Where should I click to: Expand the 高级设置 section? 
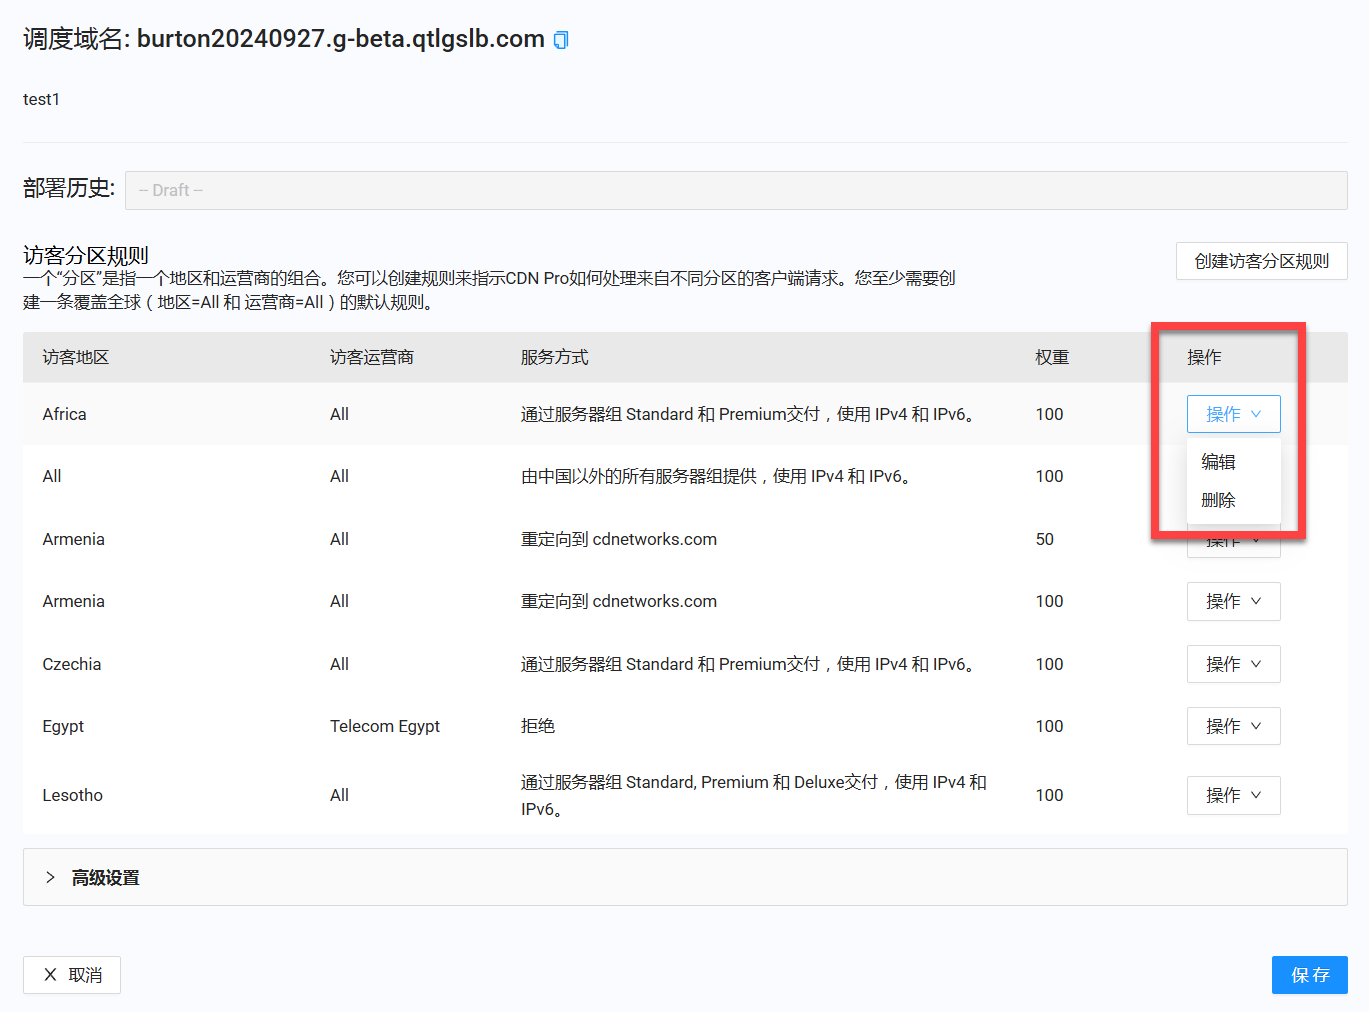tap(105, 878)
